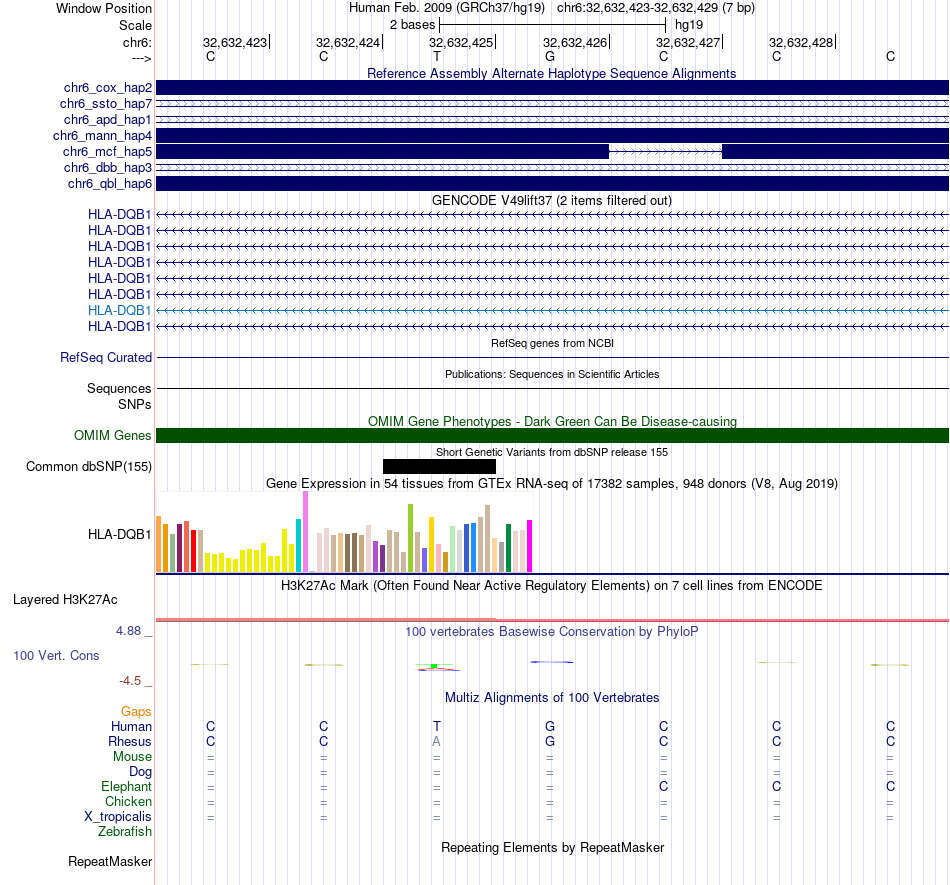
Task: Select the chr6_mcf_hap5 label
Action: 107,151
